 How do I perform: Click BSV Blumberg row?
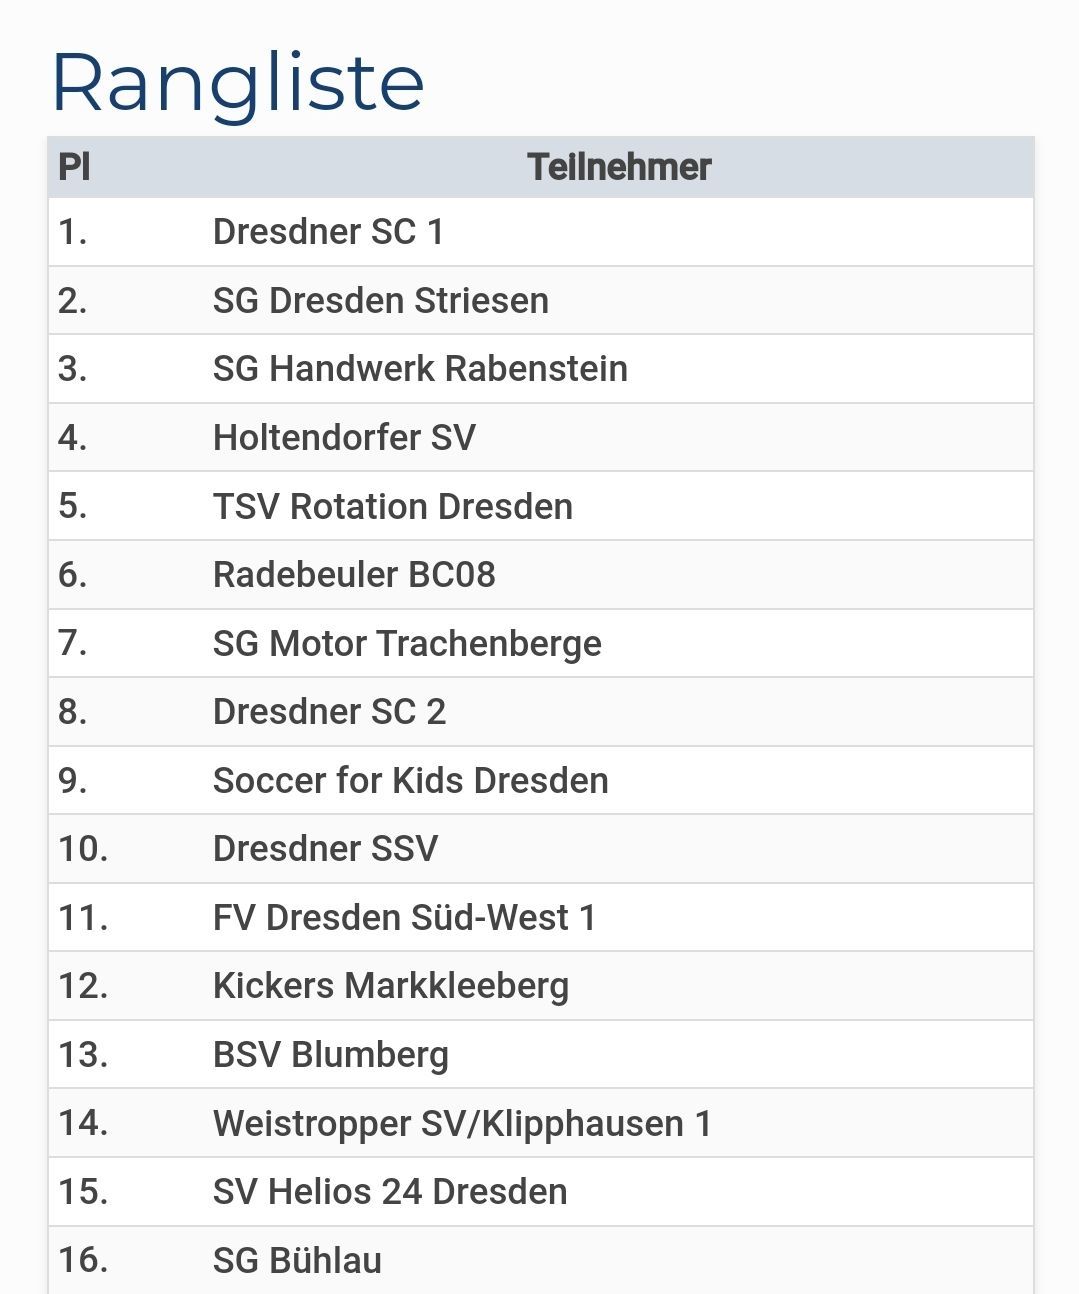pyautogui.click(x=541, y=1055)
